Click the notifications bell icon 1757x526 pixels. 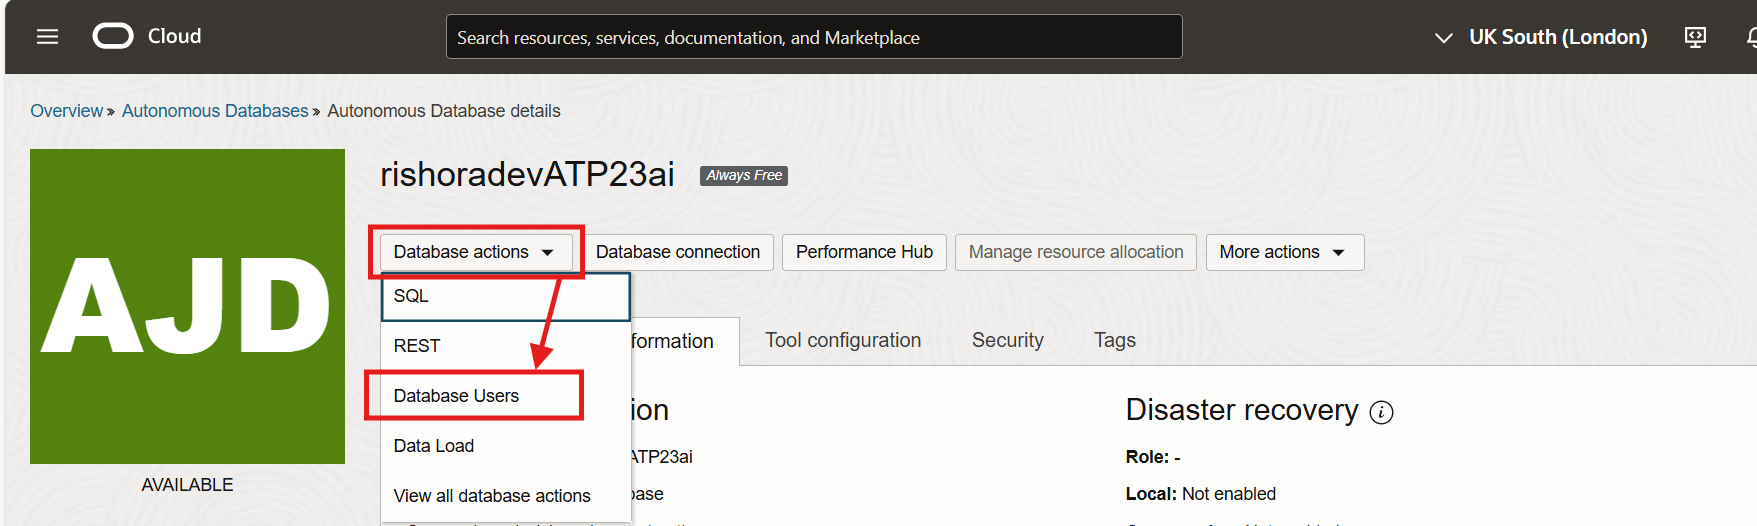pyautogui.click(x=1750, y=37)
